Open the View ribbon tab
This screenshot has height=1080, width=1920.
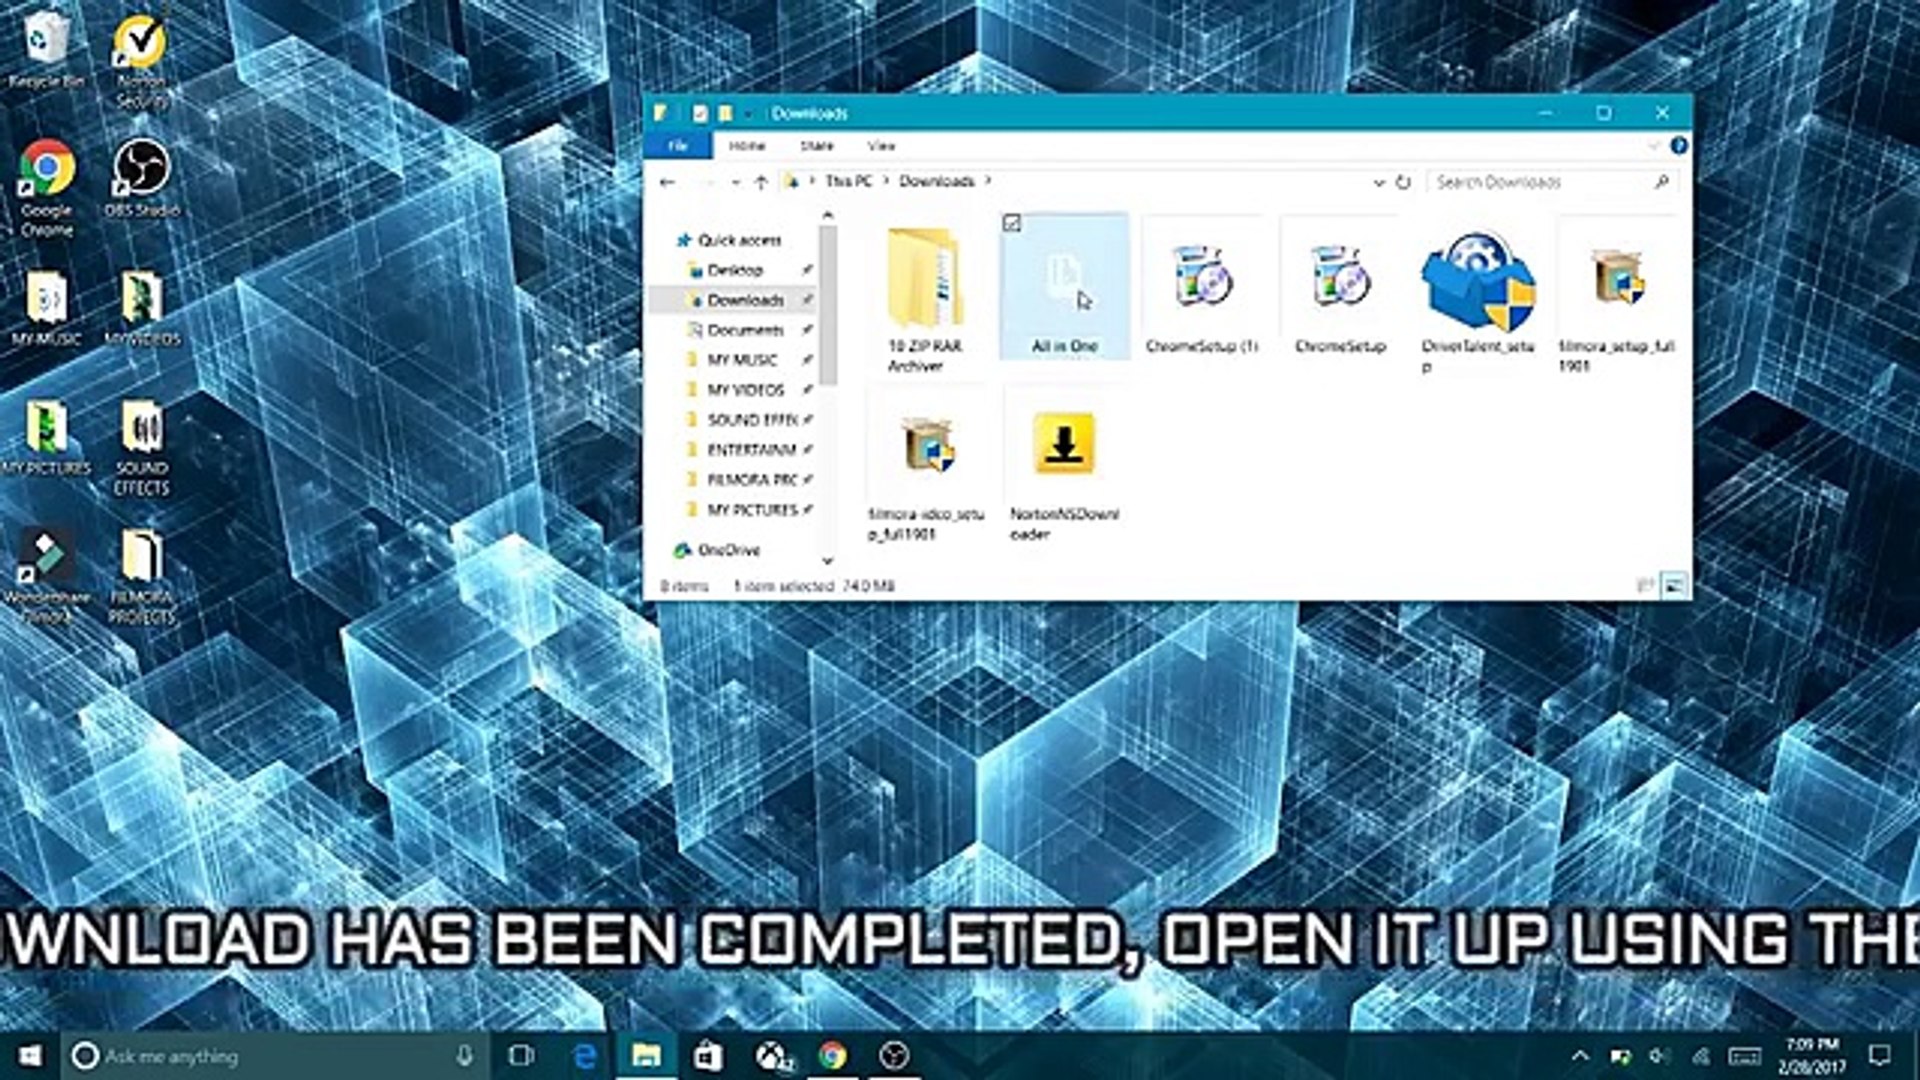pyautogui.click(x=881, y=146)
